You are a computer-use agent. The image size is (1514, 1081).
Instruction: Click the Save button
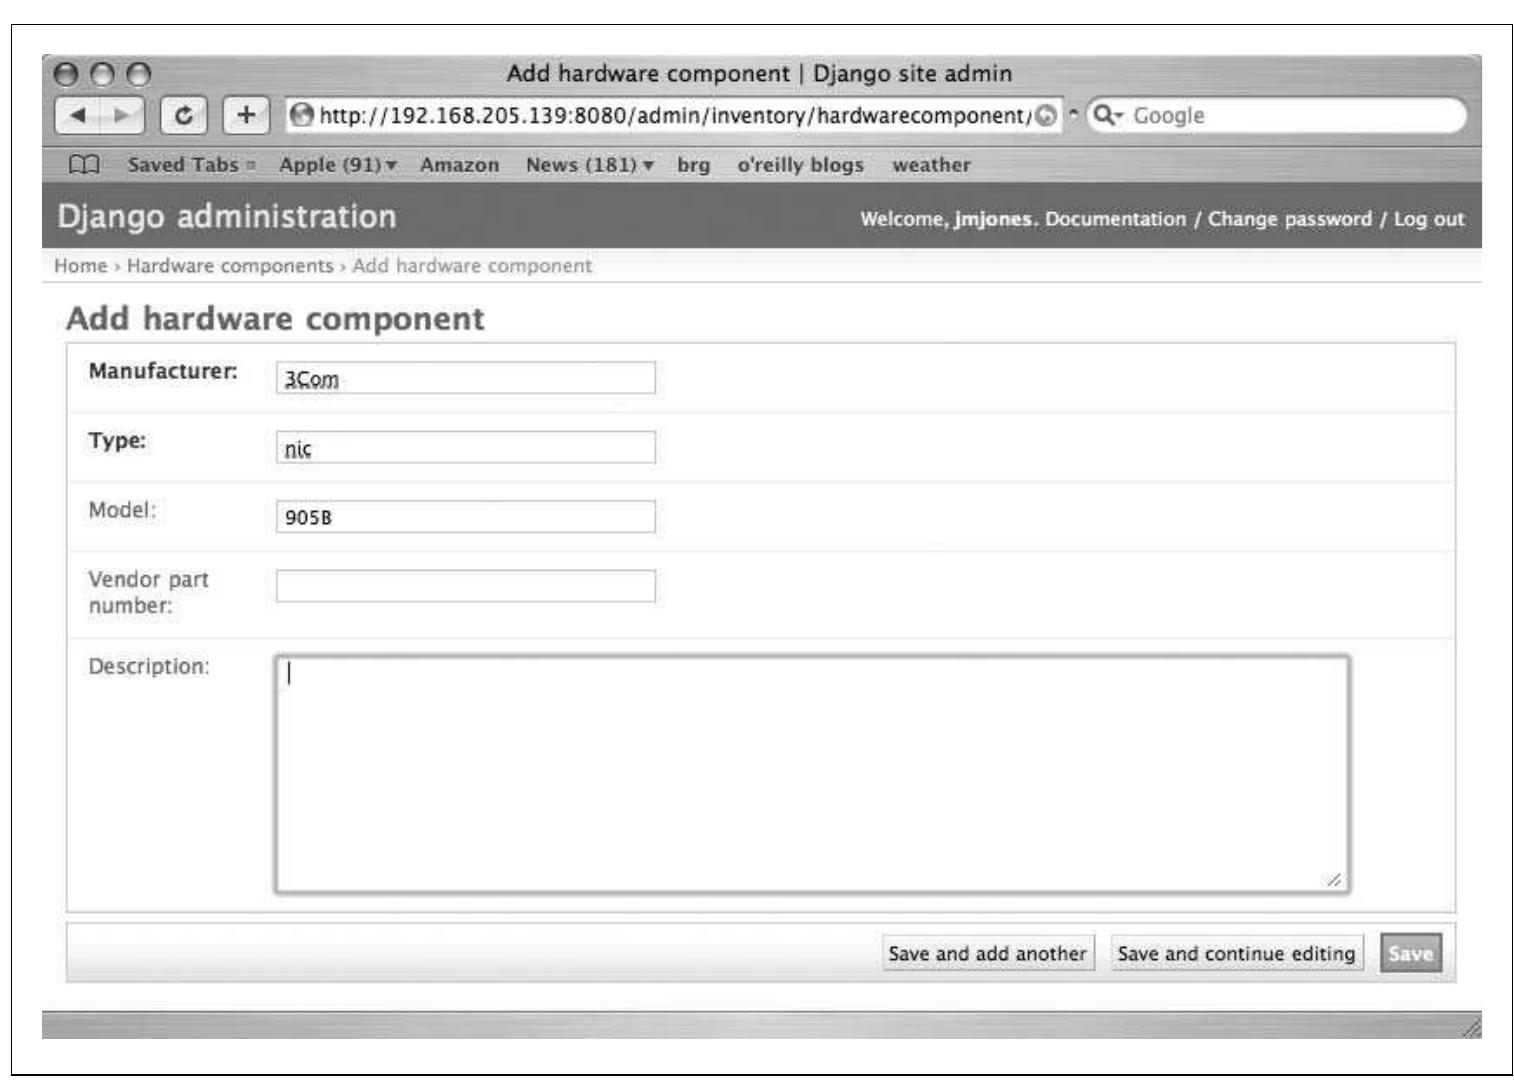pos(1410,954)
